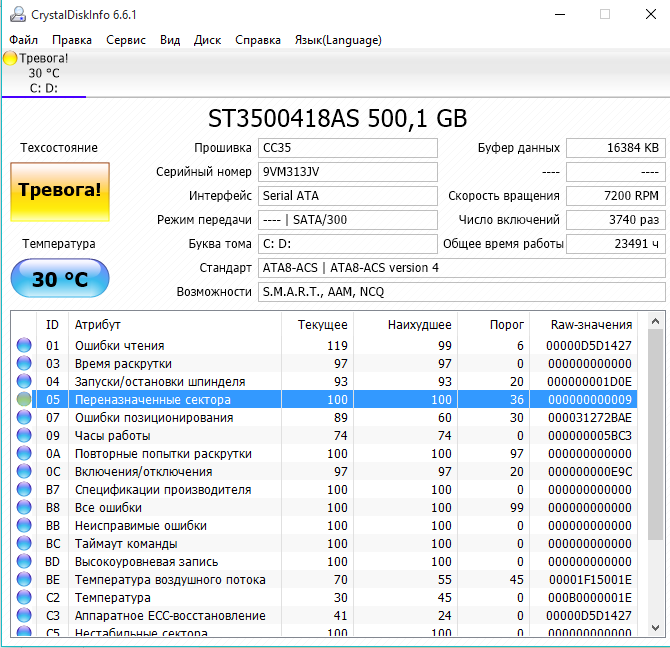This screenshot has width=670, height=648.
Task: Click the Стандарт field ATA8-ACS
Action: [461, 268]
